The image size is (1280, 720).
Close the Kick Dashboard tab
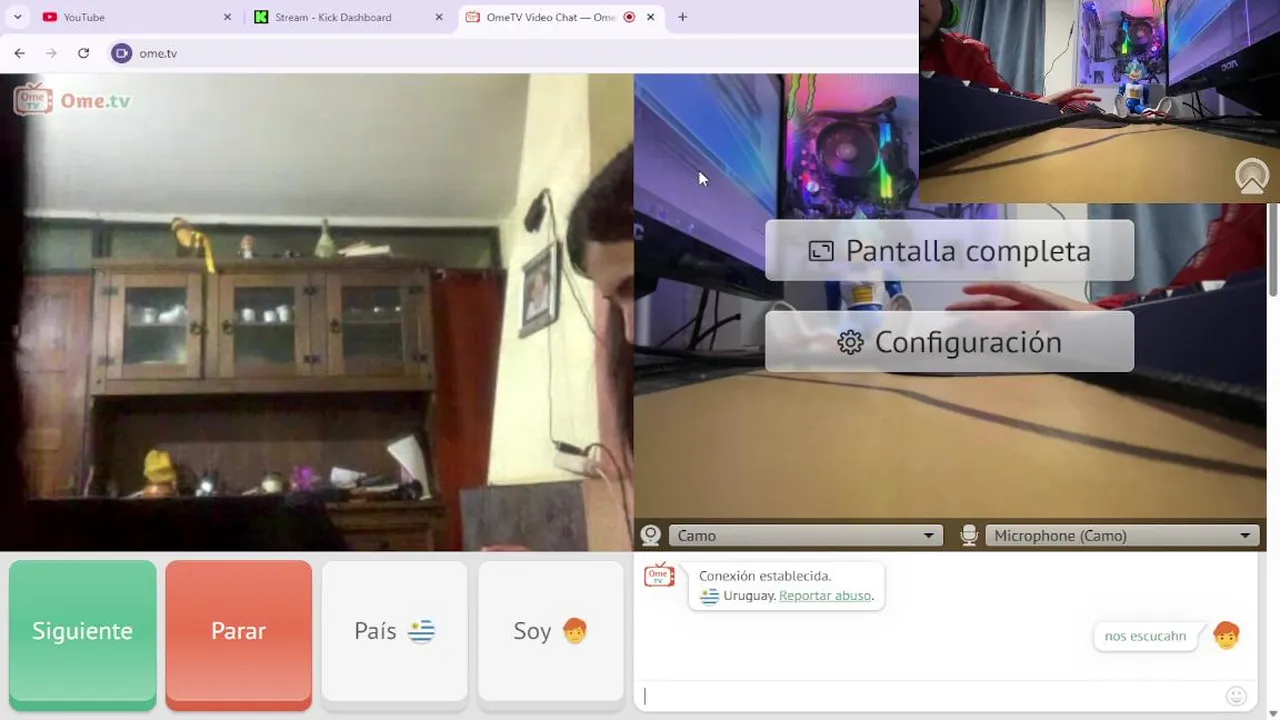click(x=439, y=17)
